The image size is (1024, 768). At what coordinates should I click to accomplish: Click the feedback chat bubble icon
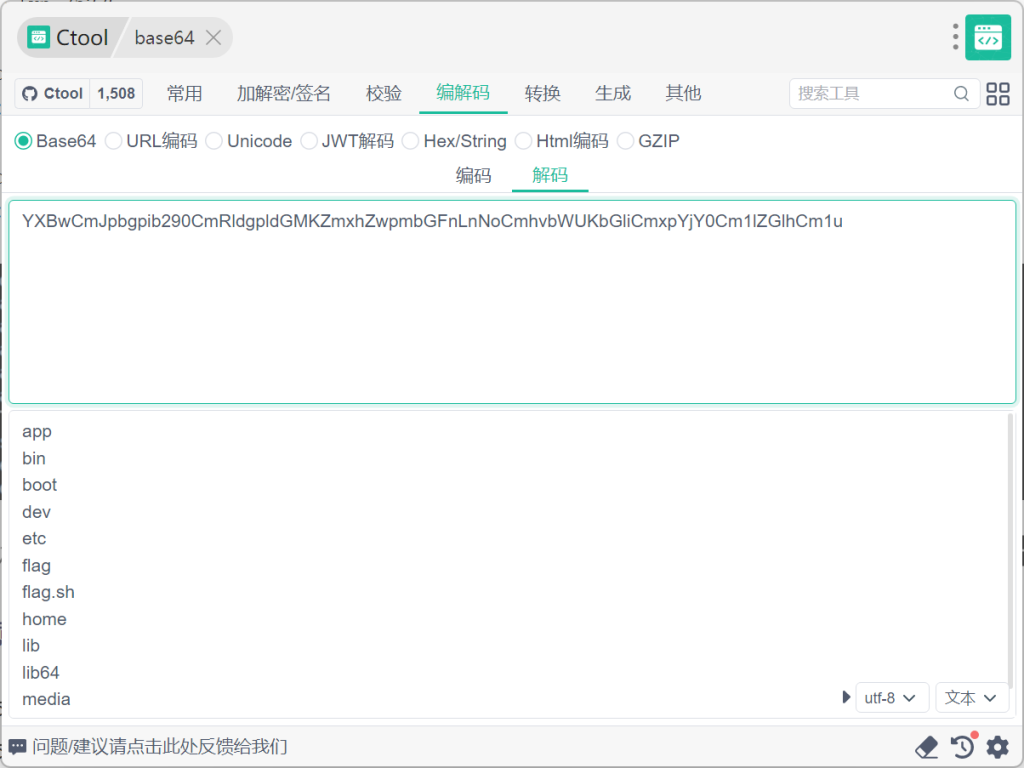tap(18, 747)
